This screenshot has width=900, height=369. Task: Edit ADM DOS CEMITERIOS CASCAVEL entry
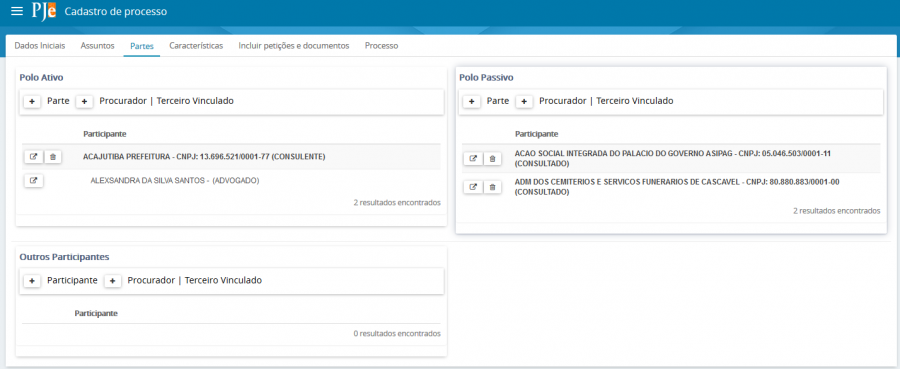click(473, 187)
